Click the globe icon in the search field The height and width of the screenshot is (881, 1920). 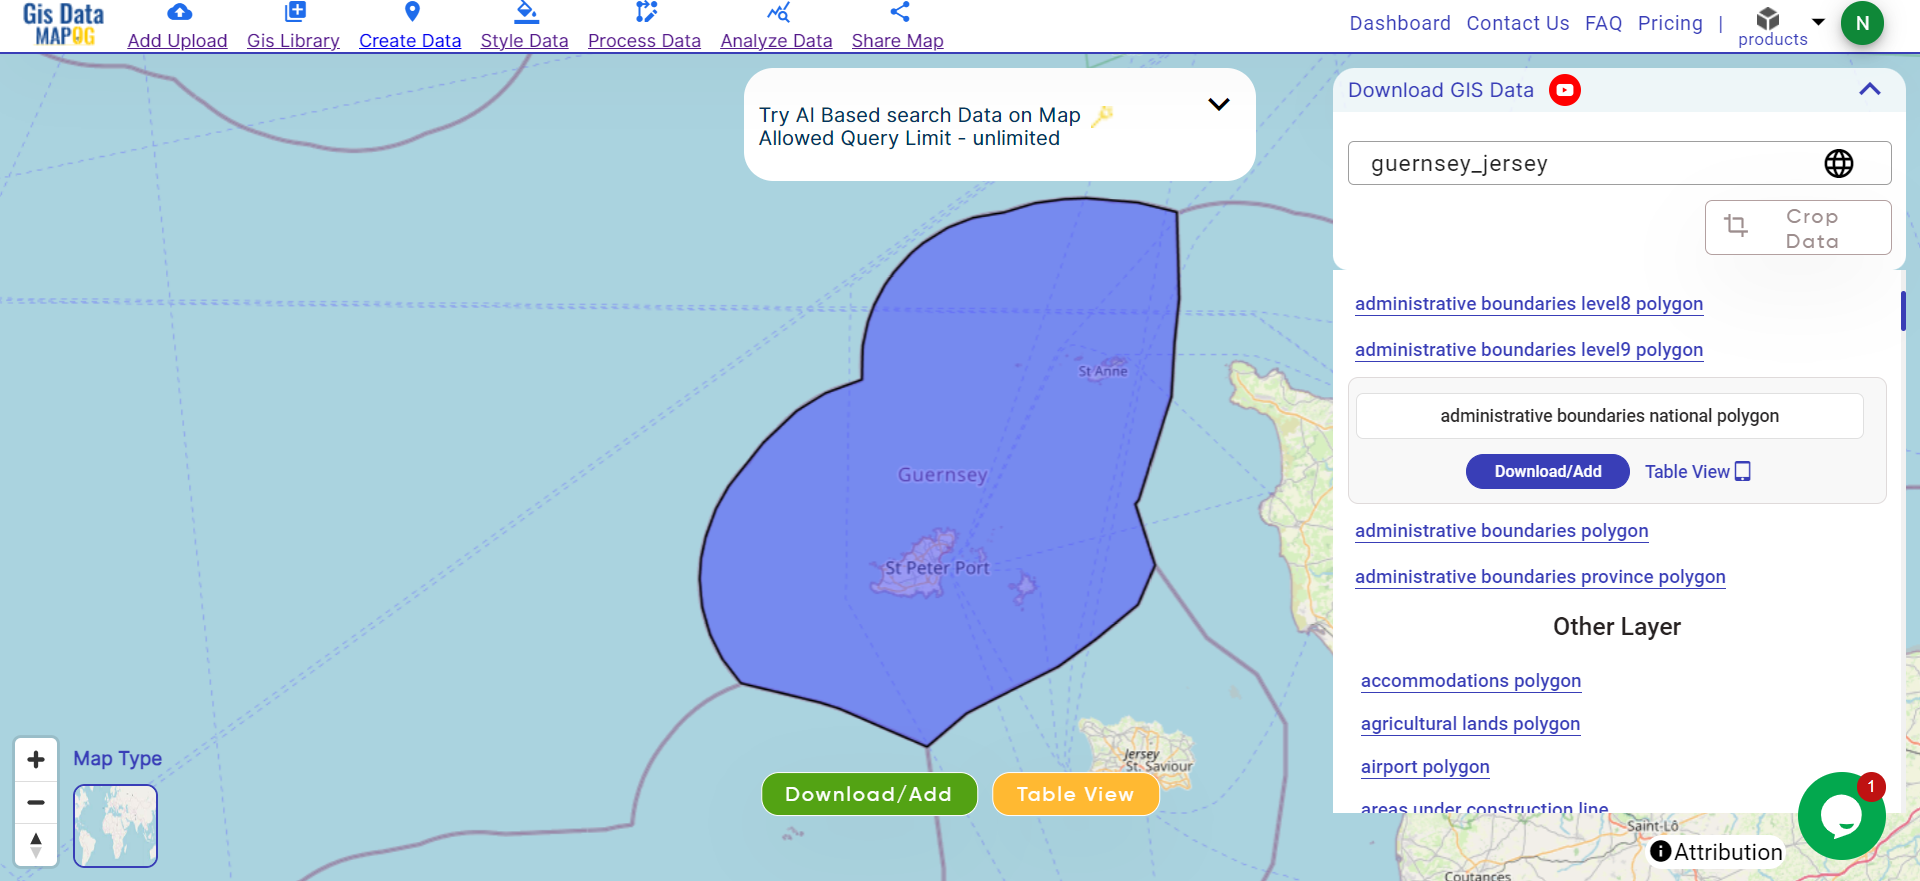[1839, 163]
